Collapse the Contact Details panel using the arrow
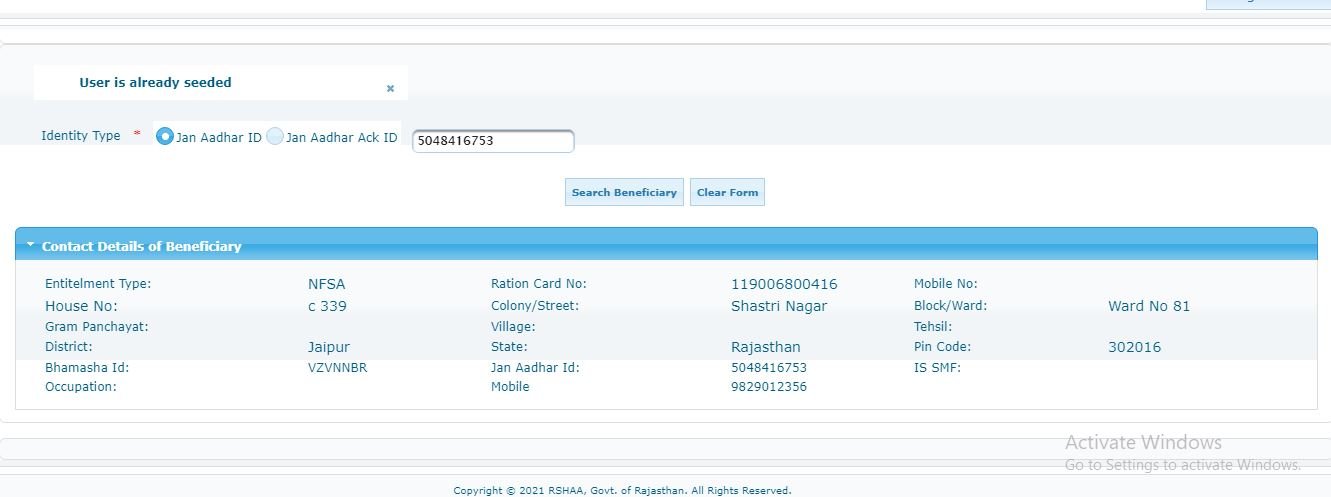 click(31, 245)
